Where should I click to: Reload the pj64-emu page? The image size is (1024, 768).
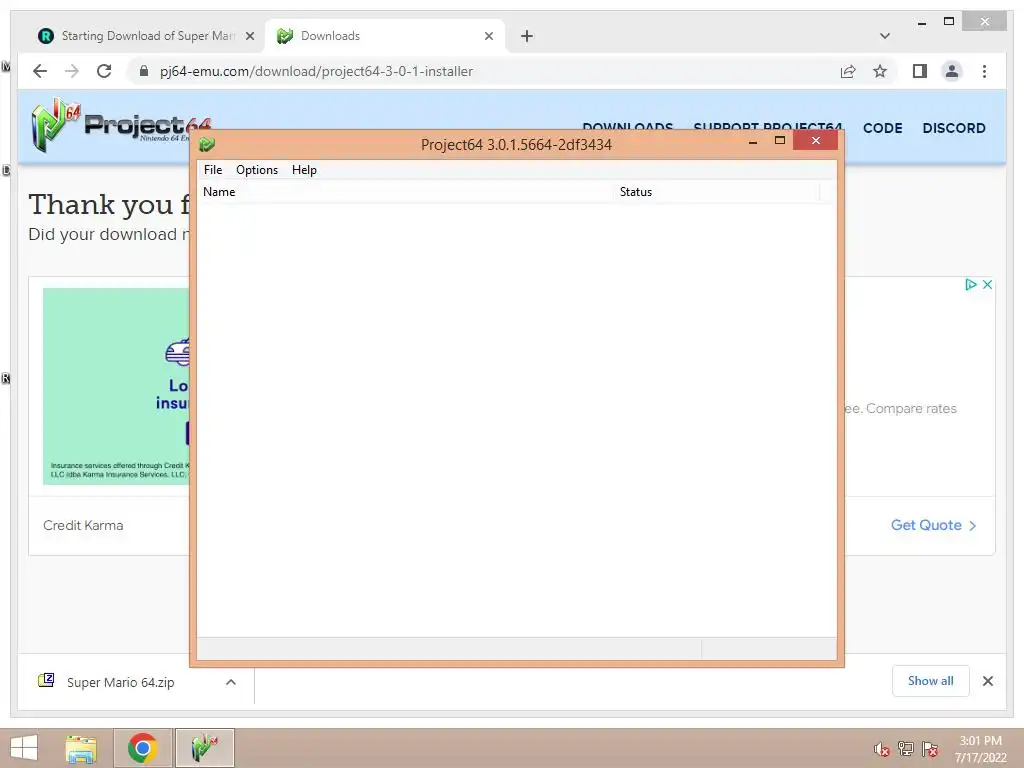click(x=104, y=71)
